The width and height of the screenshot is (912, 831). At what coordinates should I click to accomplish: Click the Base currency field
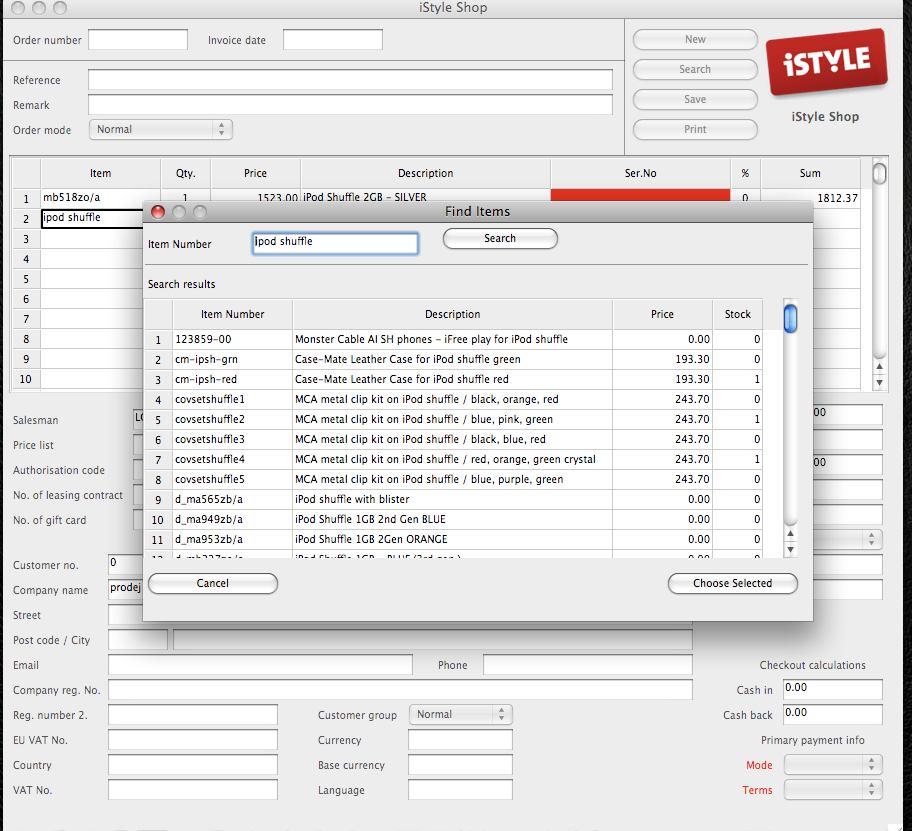(460, 765)
